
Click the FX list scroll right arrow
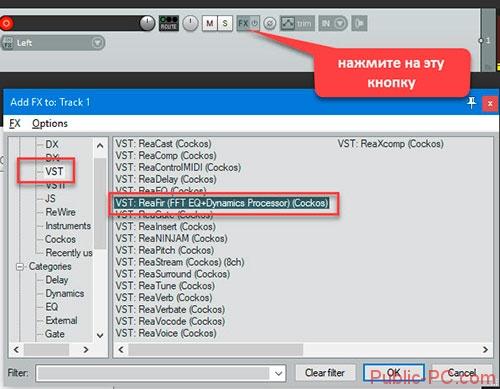click(x=485, y=350)
